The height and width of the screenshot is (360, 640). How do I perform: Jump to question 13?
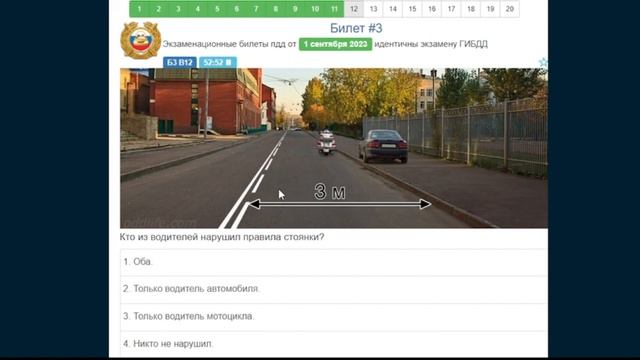(373, 9)
